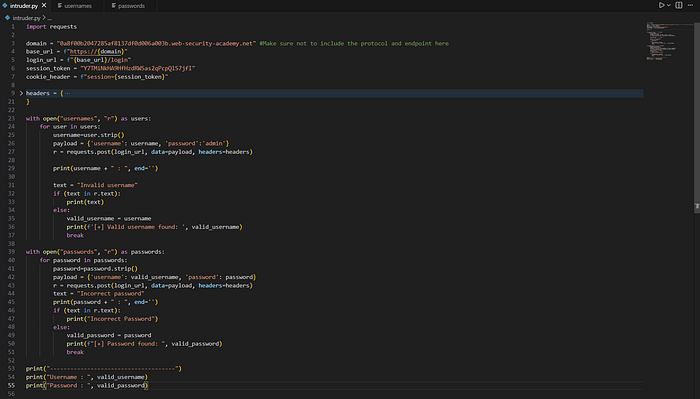700x399 pixels.
Task: Open the More Actions ellipsis menu
Action: pyautogui.click(x=690, y=5)
